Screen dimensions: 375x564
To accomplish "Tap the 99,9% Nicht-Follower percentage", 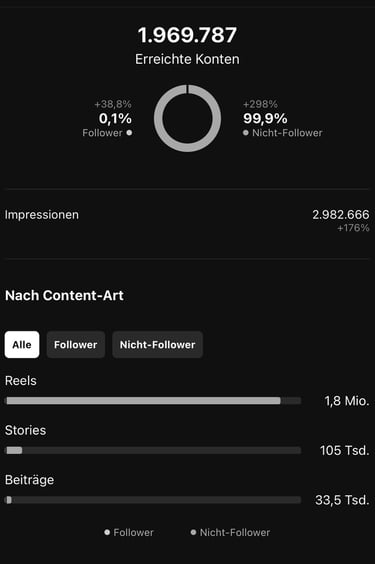I will tap(265, 118).
